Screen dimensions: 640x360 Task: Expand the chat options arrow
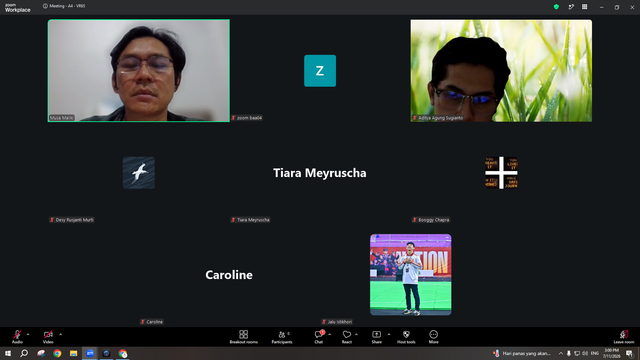[x=329, y=334]
